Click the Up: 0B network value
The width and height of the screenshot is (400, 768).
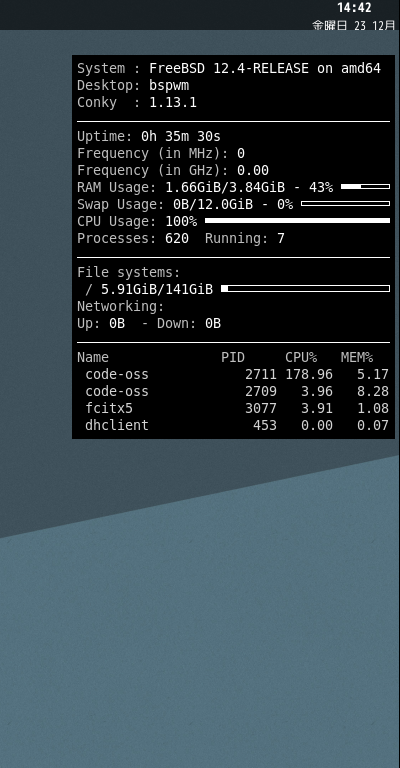[x=101, y=324]
